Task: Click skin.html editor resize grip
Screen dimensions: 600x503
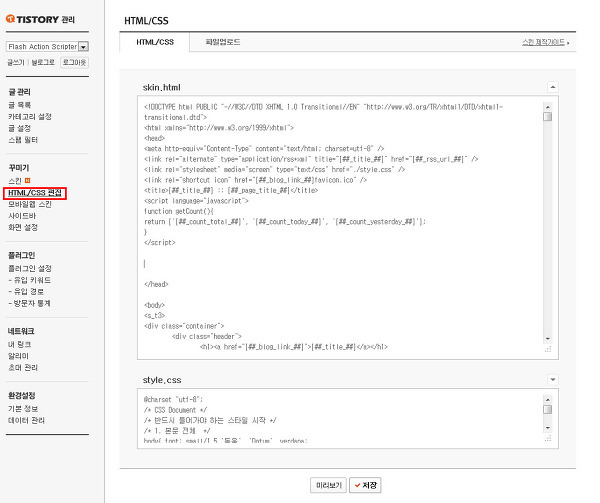Action: point(548,349)
